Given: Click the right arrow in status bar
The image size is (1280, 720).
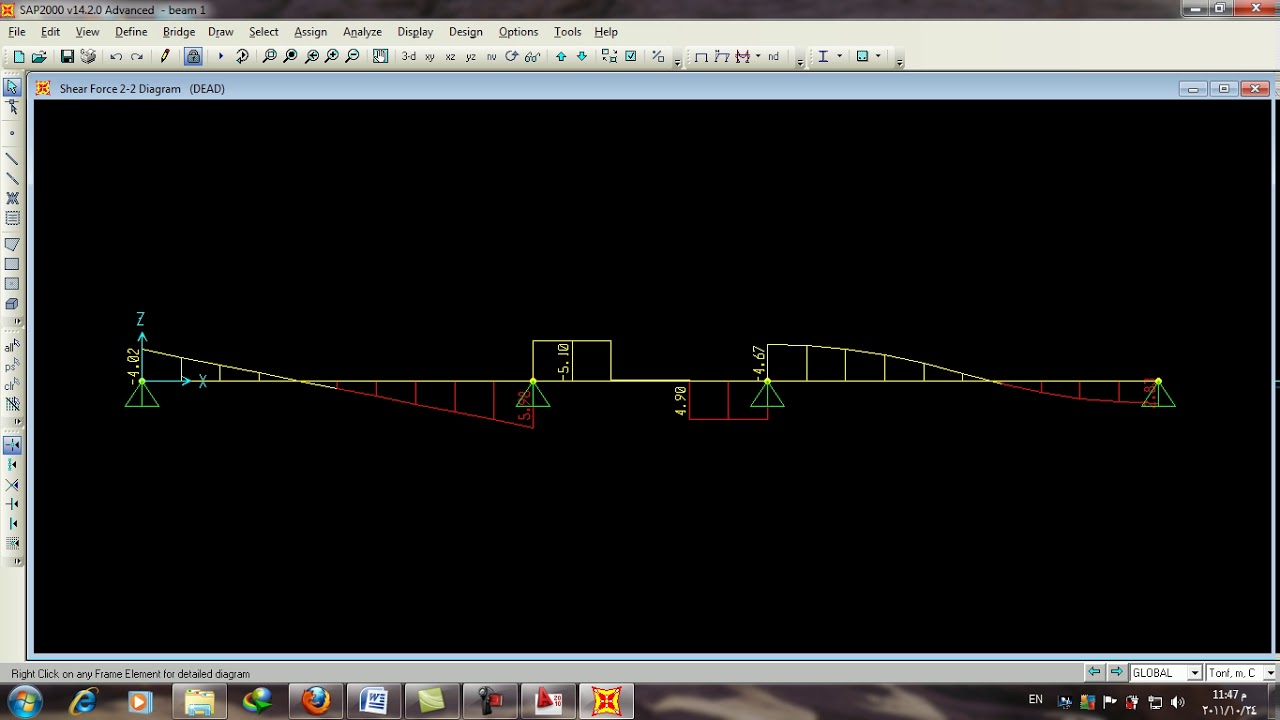Looking at the screenshot, I should 1116,673.
